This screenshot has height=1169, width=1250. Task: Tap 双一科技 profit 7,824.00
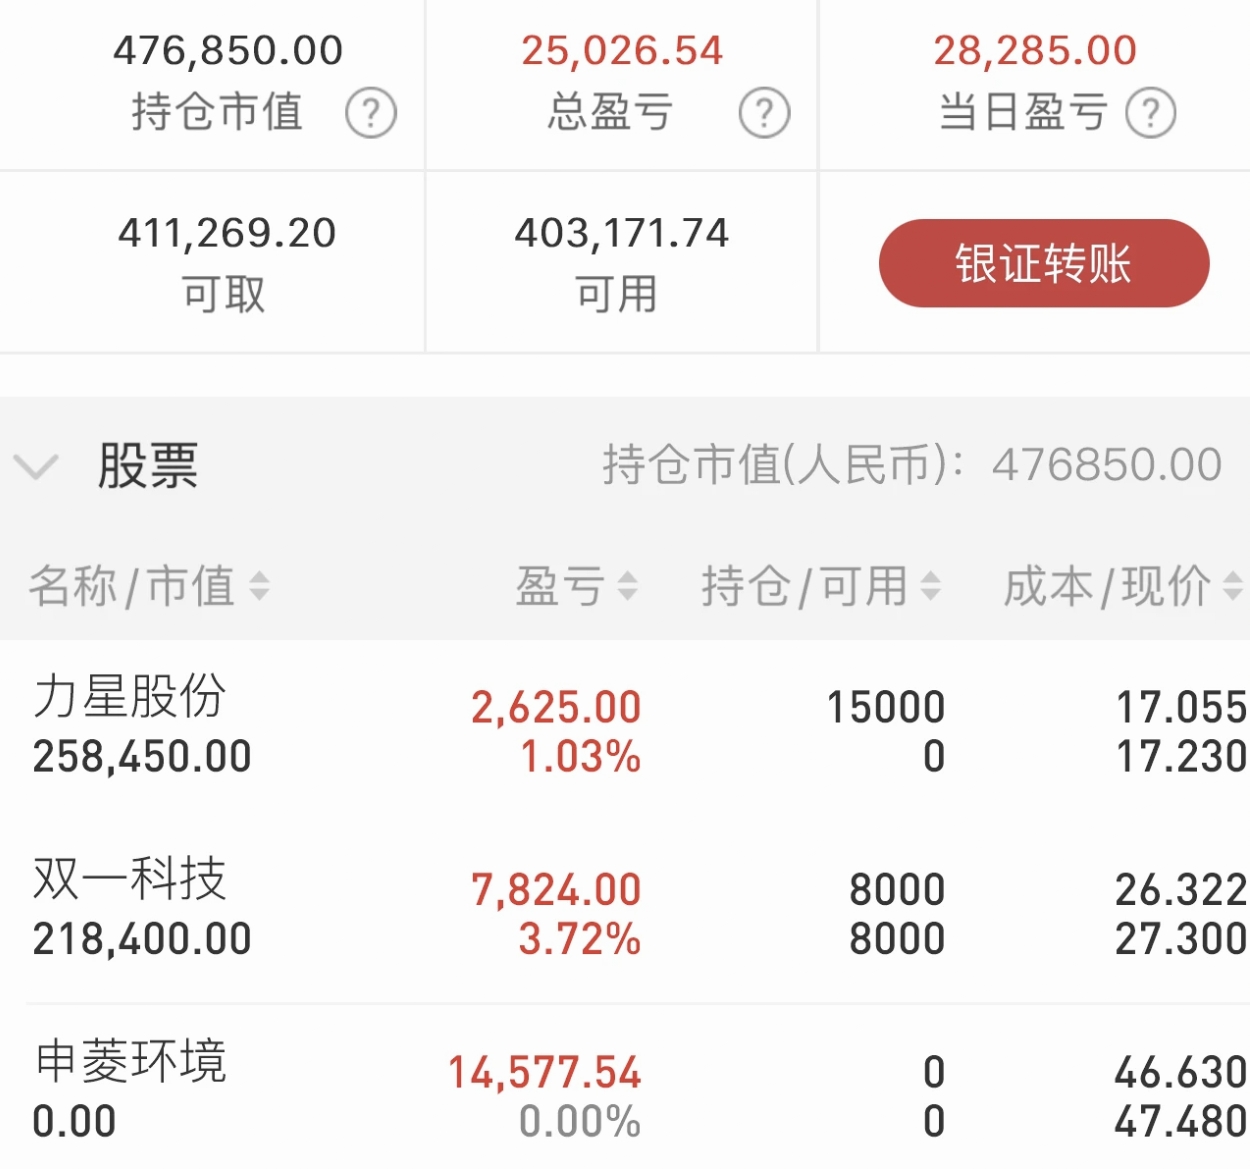pos(556,890)
